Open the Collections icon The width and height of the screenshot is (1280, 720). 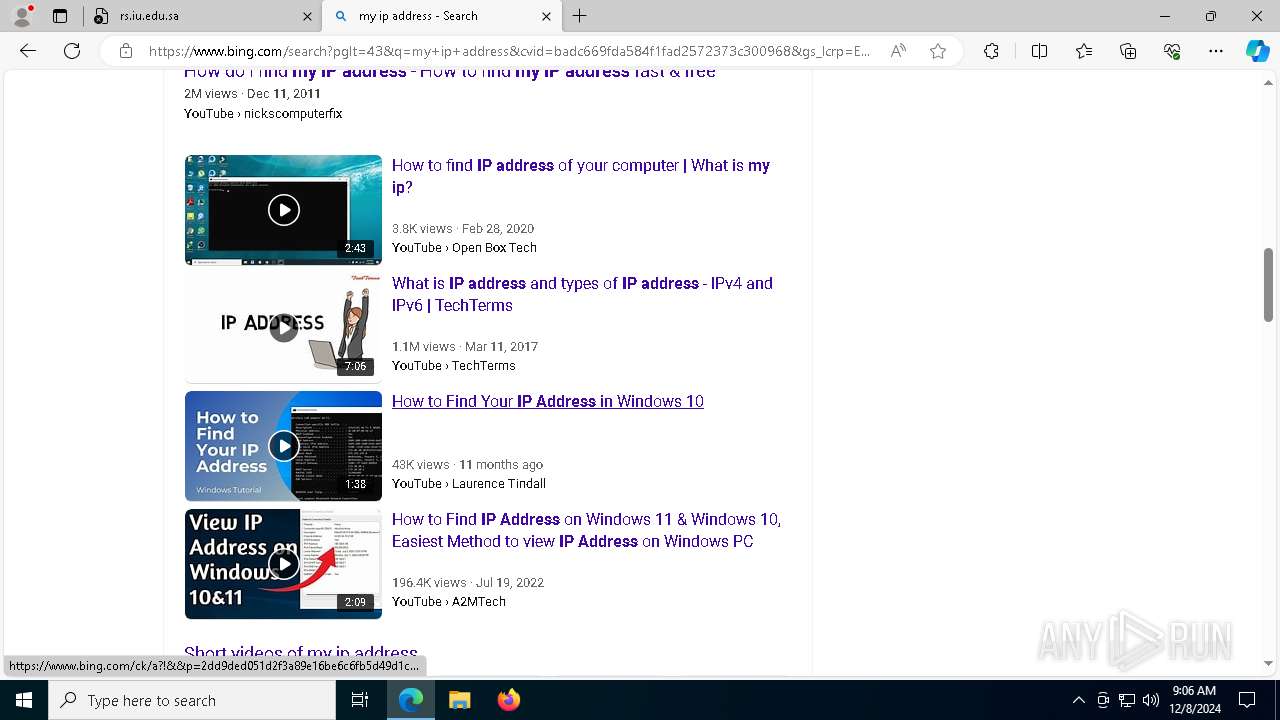(1128, 51)
